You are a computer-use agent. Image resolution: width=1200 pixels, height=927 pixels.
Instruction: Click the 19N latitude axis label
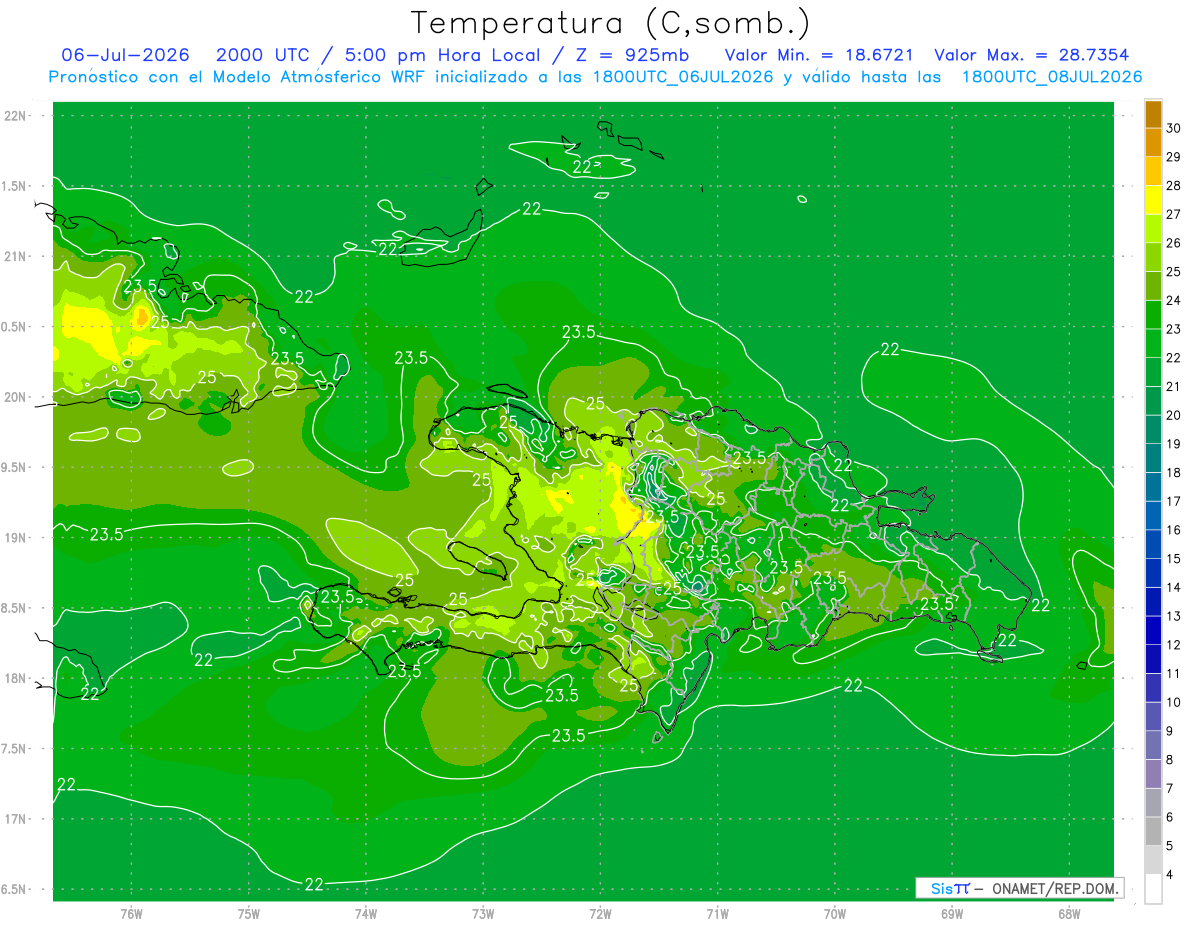16,538
